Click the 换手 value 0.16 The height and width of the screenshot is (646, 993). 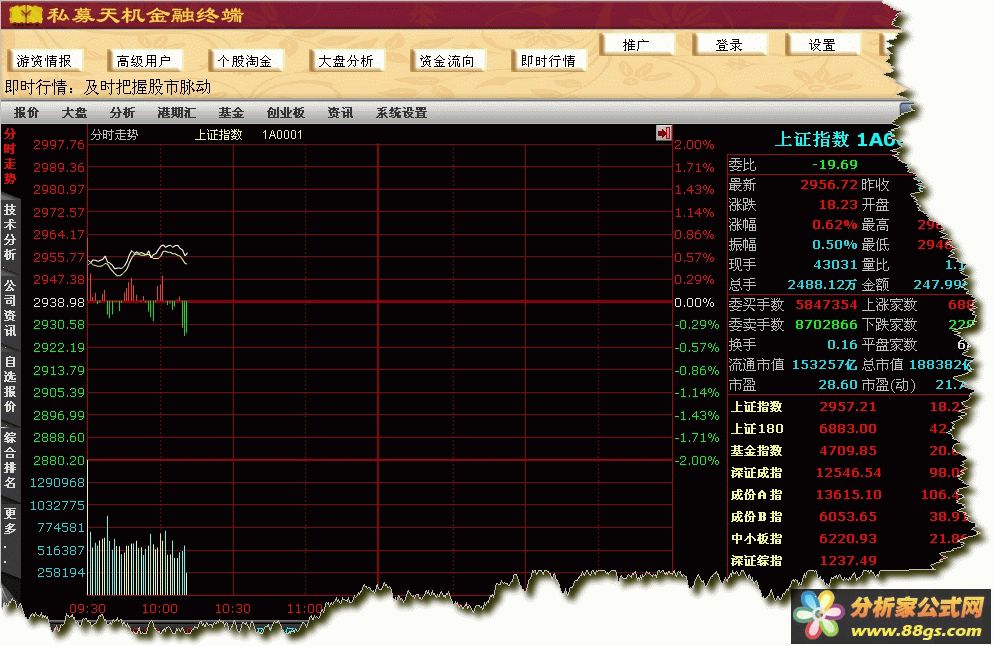(842, 345)
